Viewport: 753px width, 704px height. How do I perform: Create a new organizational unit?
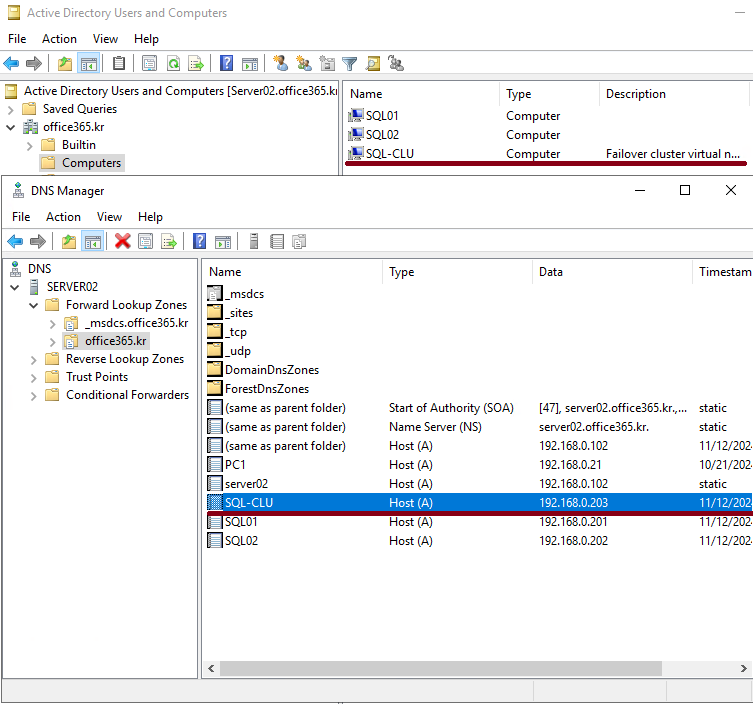tap(327, 63)
